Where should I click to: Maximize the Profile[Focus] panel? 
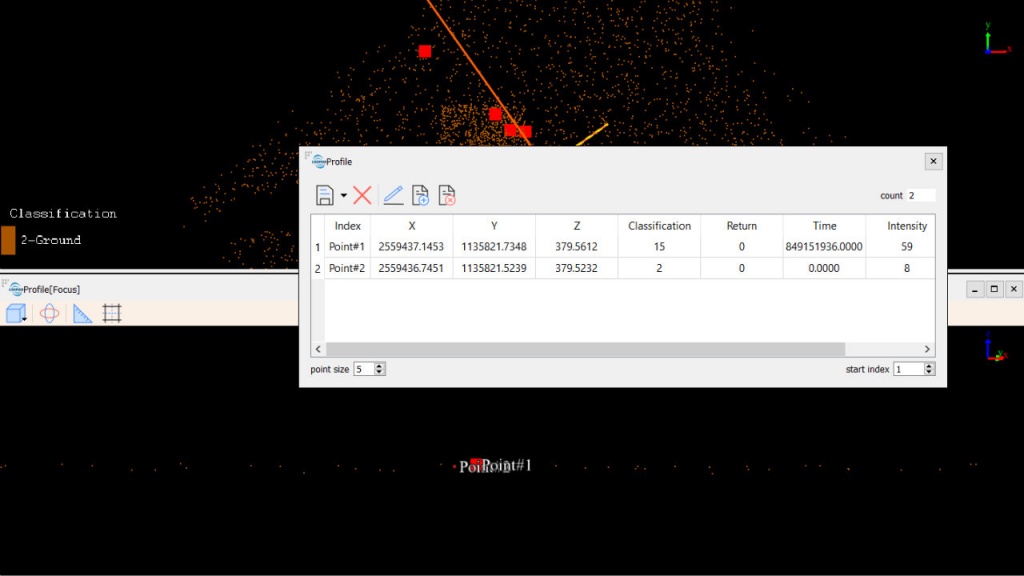[x=994, y=289]
